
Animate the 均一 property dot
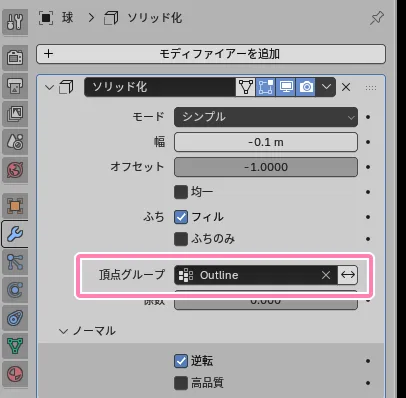pos(368,192)
